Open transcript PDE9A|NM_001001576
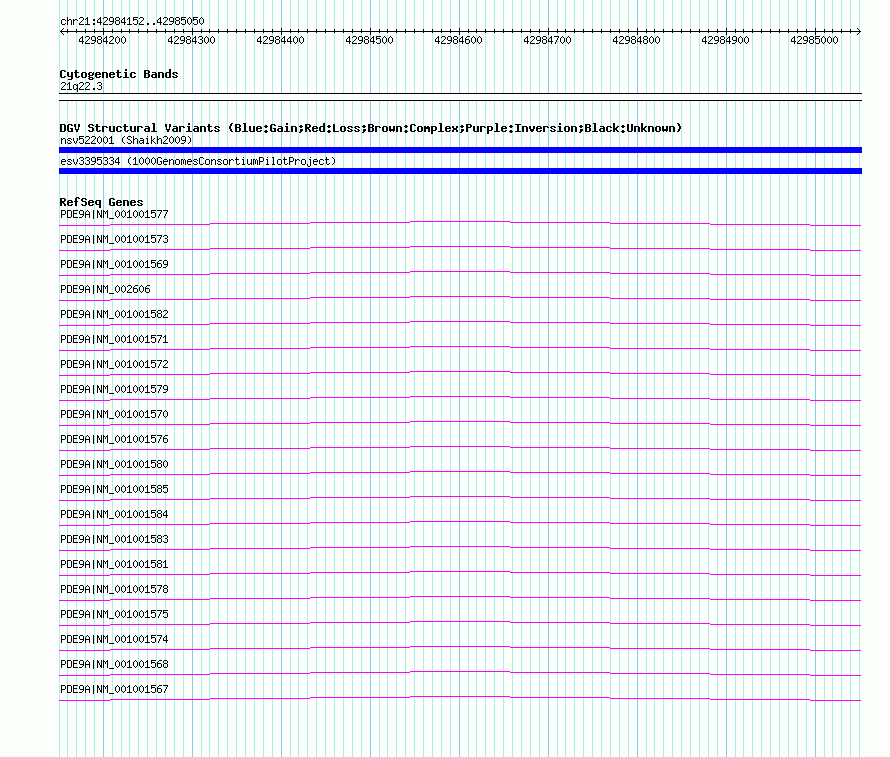 [115, 439]
